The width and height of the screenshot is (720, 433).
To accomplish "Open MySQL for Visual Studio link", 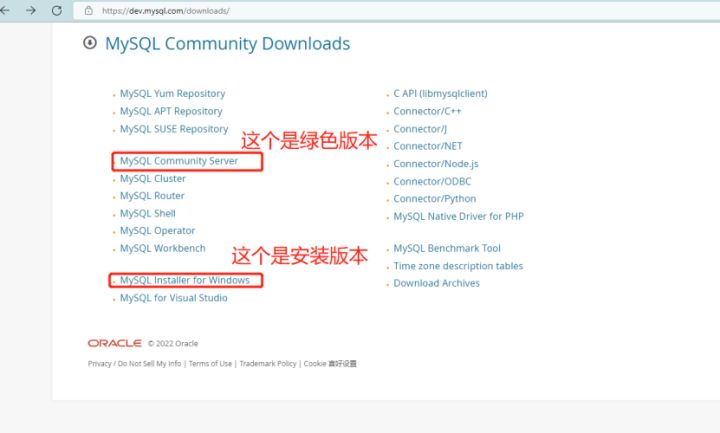I will [x=174, y=298].
